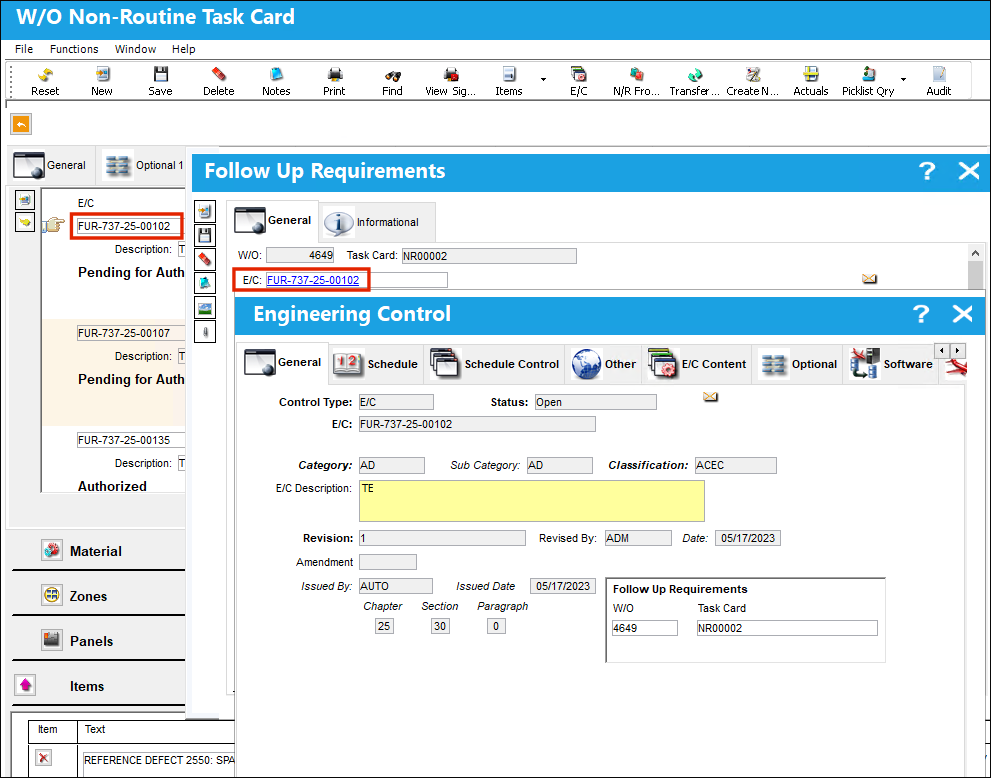
Task: Open the E/C Content tab
Action: tap(697, 364)
